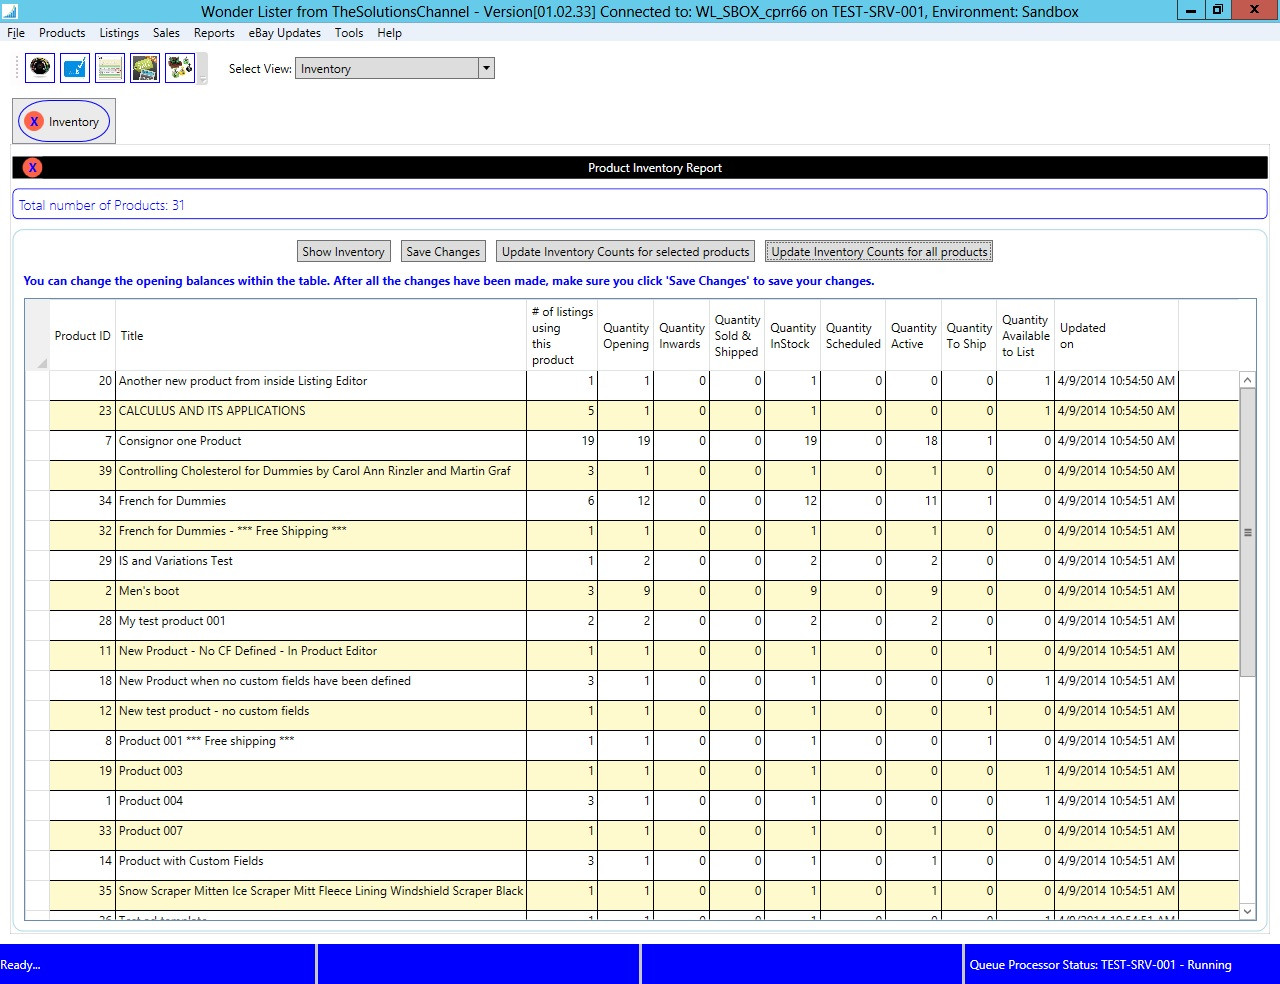Click the sale price-tags toolbar icon
This screenshot has height=984, width=1280.
click(145, 68)
